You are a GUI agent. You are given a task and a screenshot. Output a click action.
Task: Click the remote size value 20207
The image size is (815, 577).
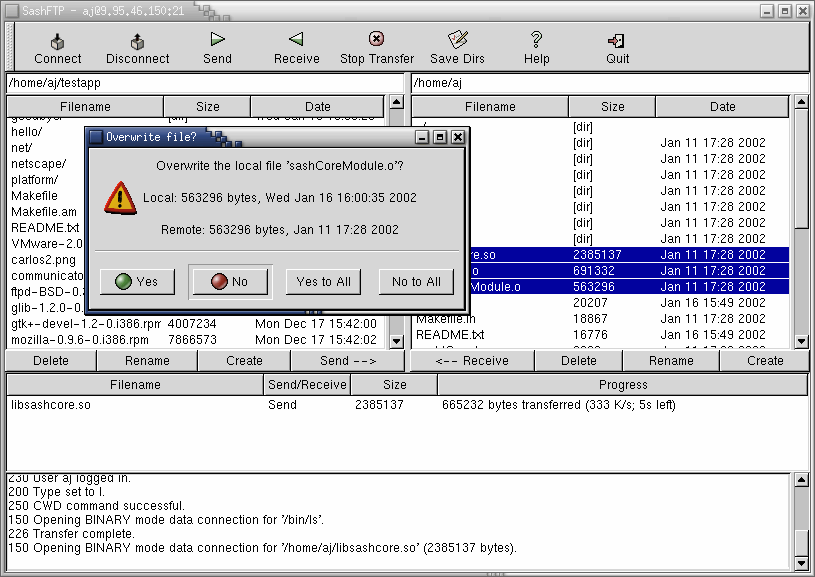(x=590, y=303)
